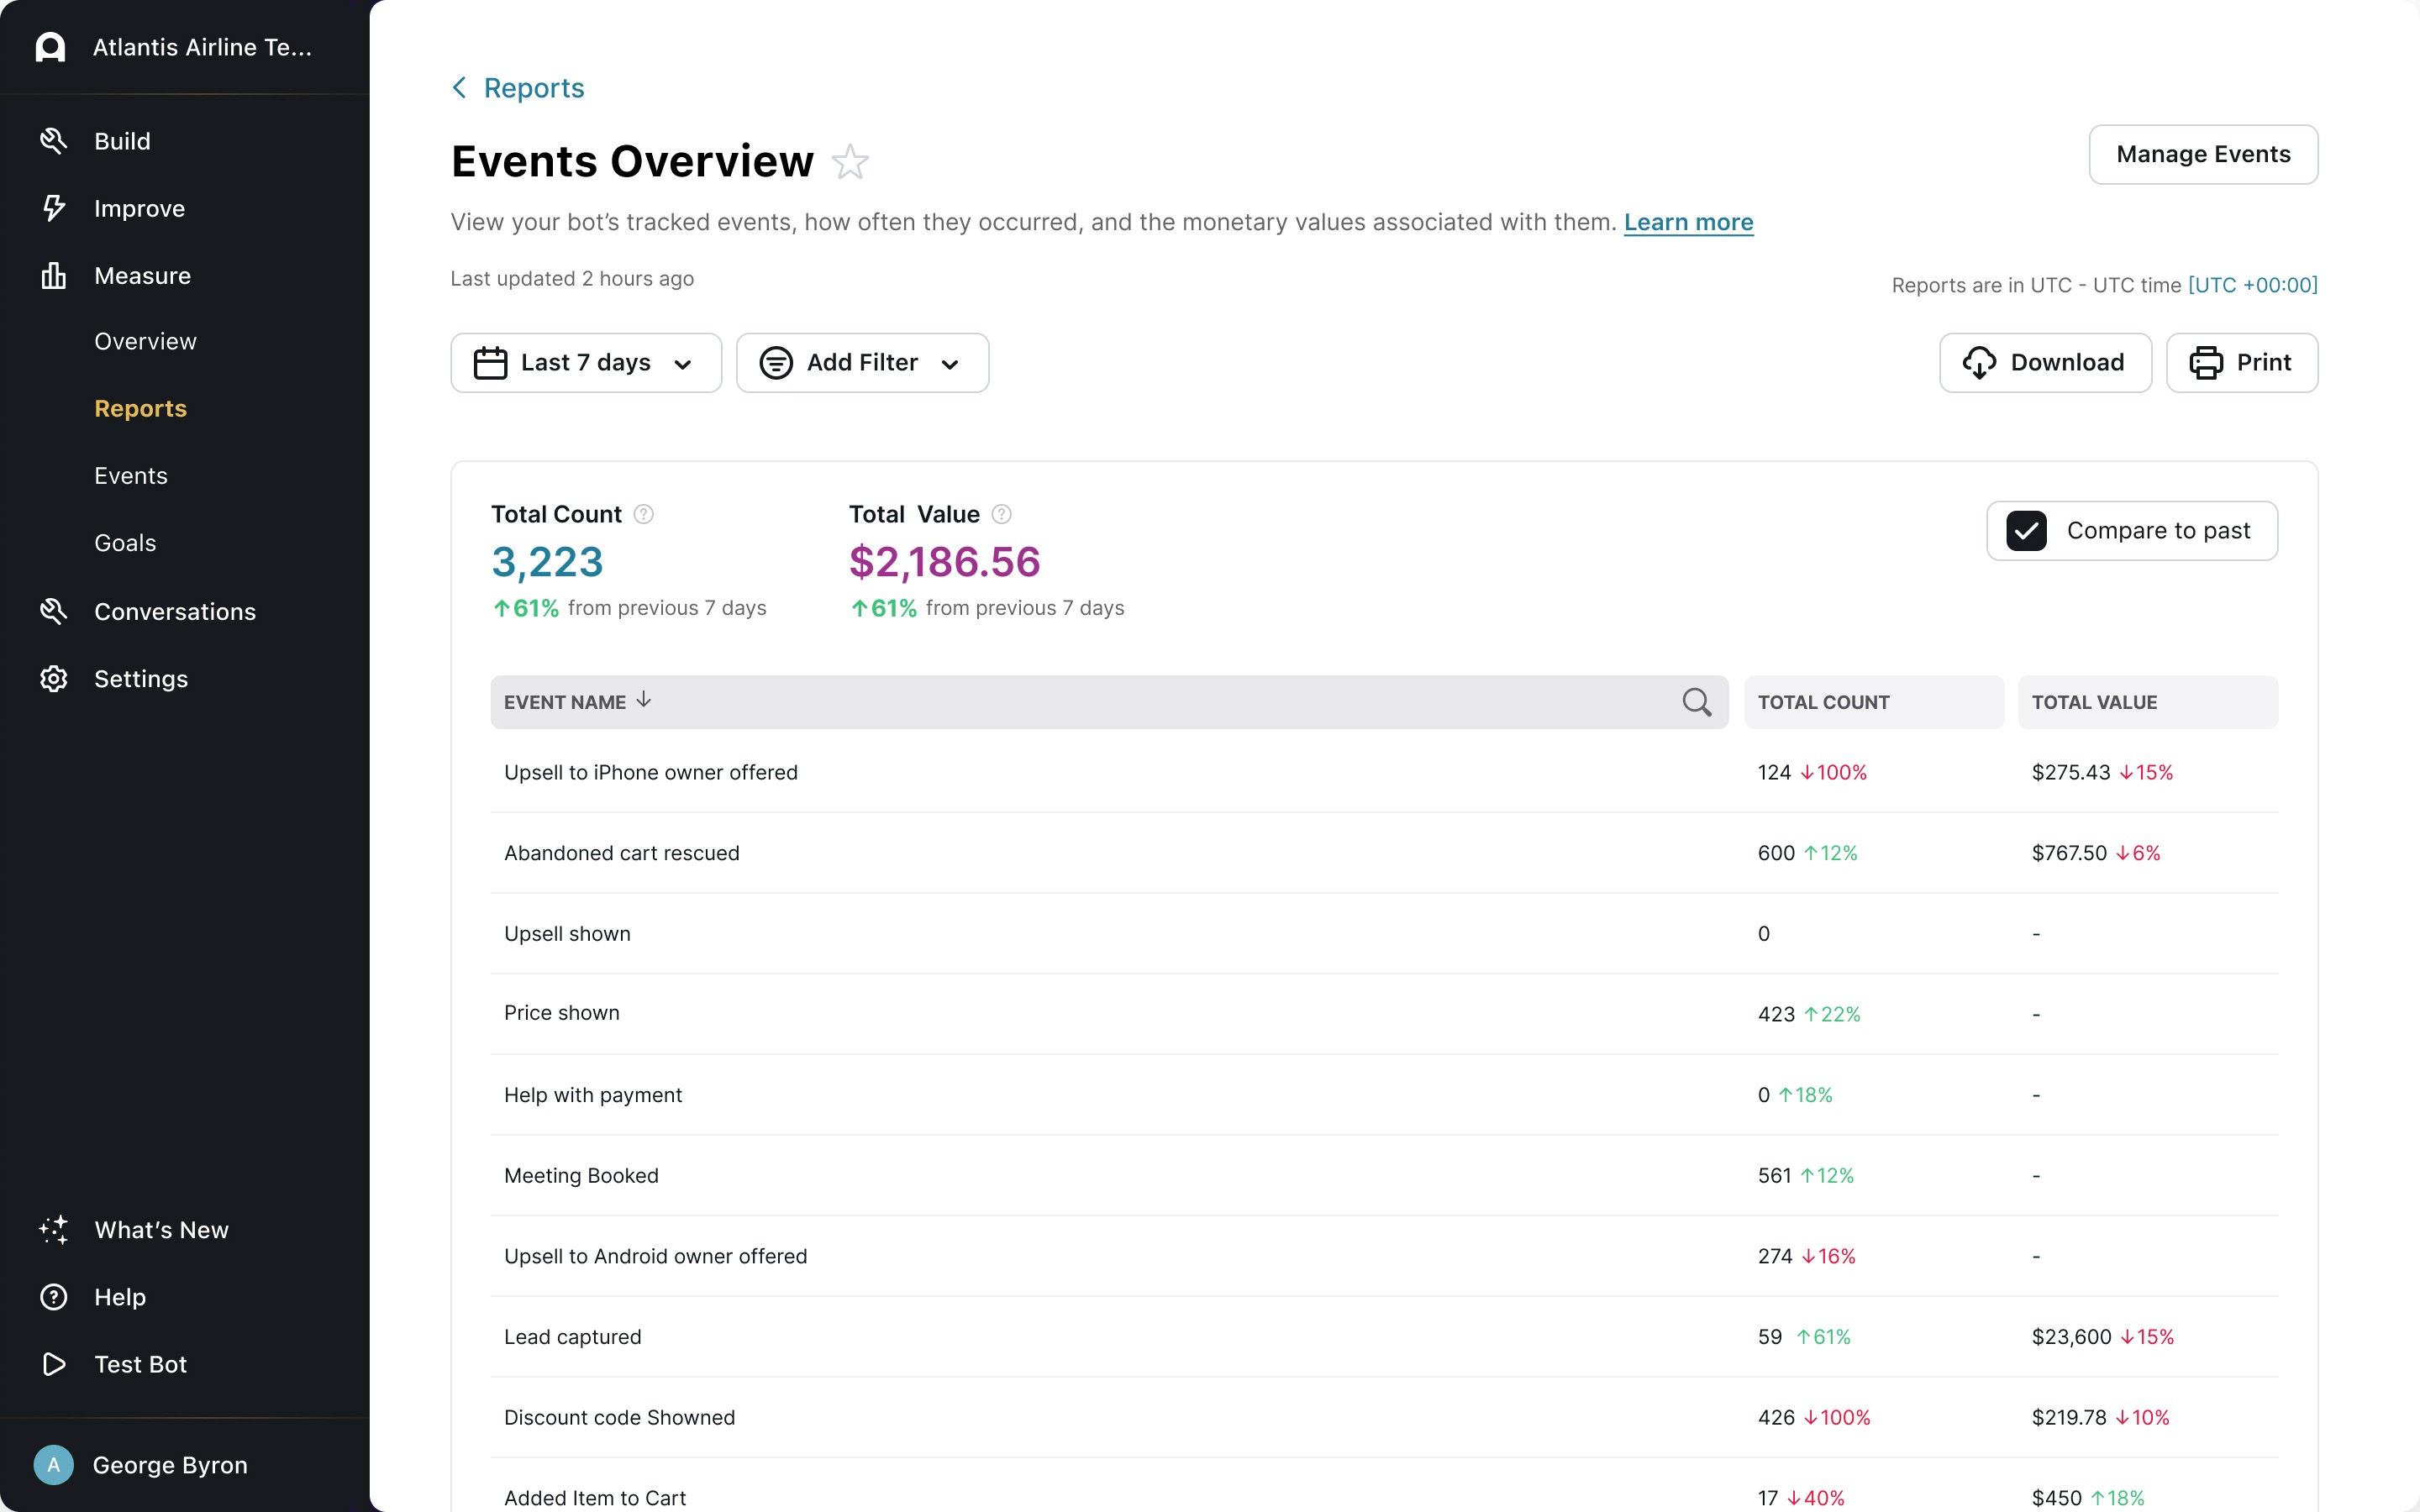Follow the Learn more link
This screenshot has height=1512, width=2420.
[1688, 222]
